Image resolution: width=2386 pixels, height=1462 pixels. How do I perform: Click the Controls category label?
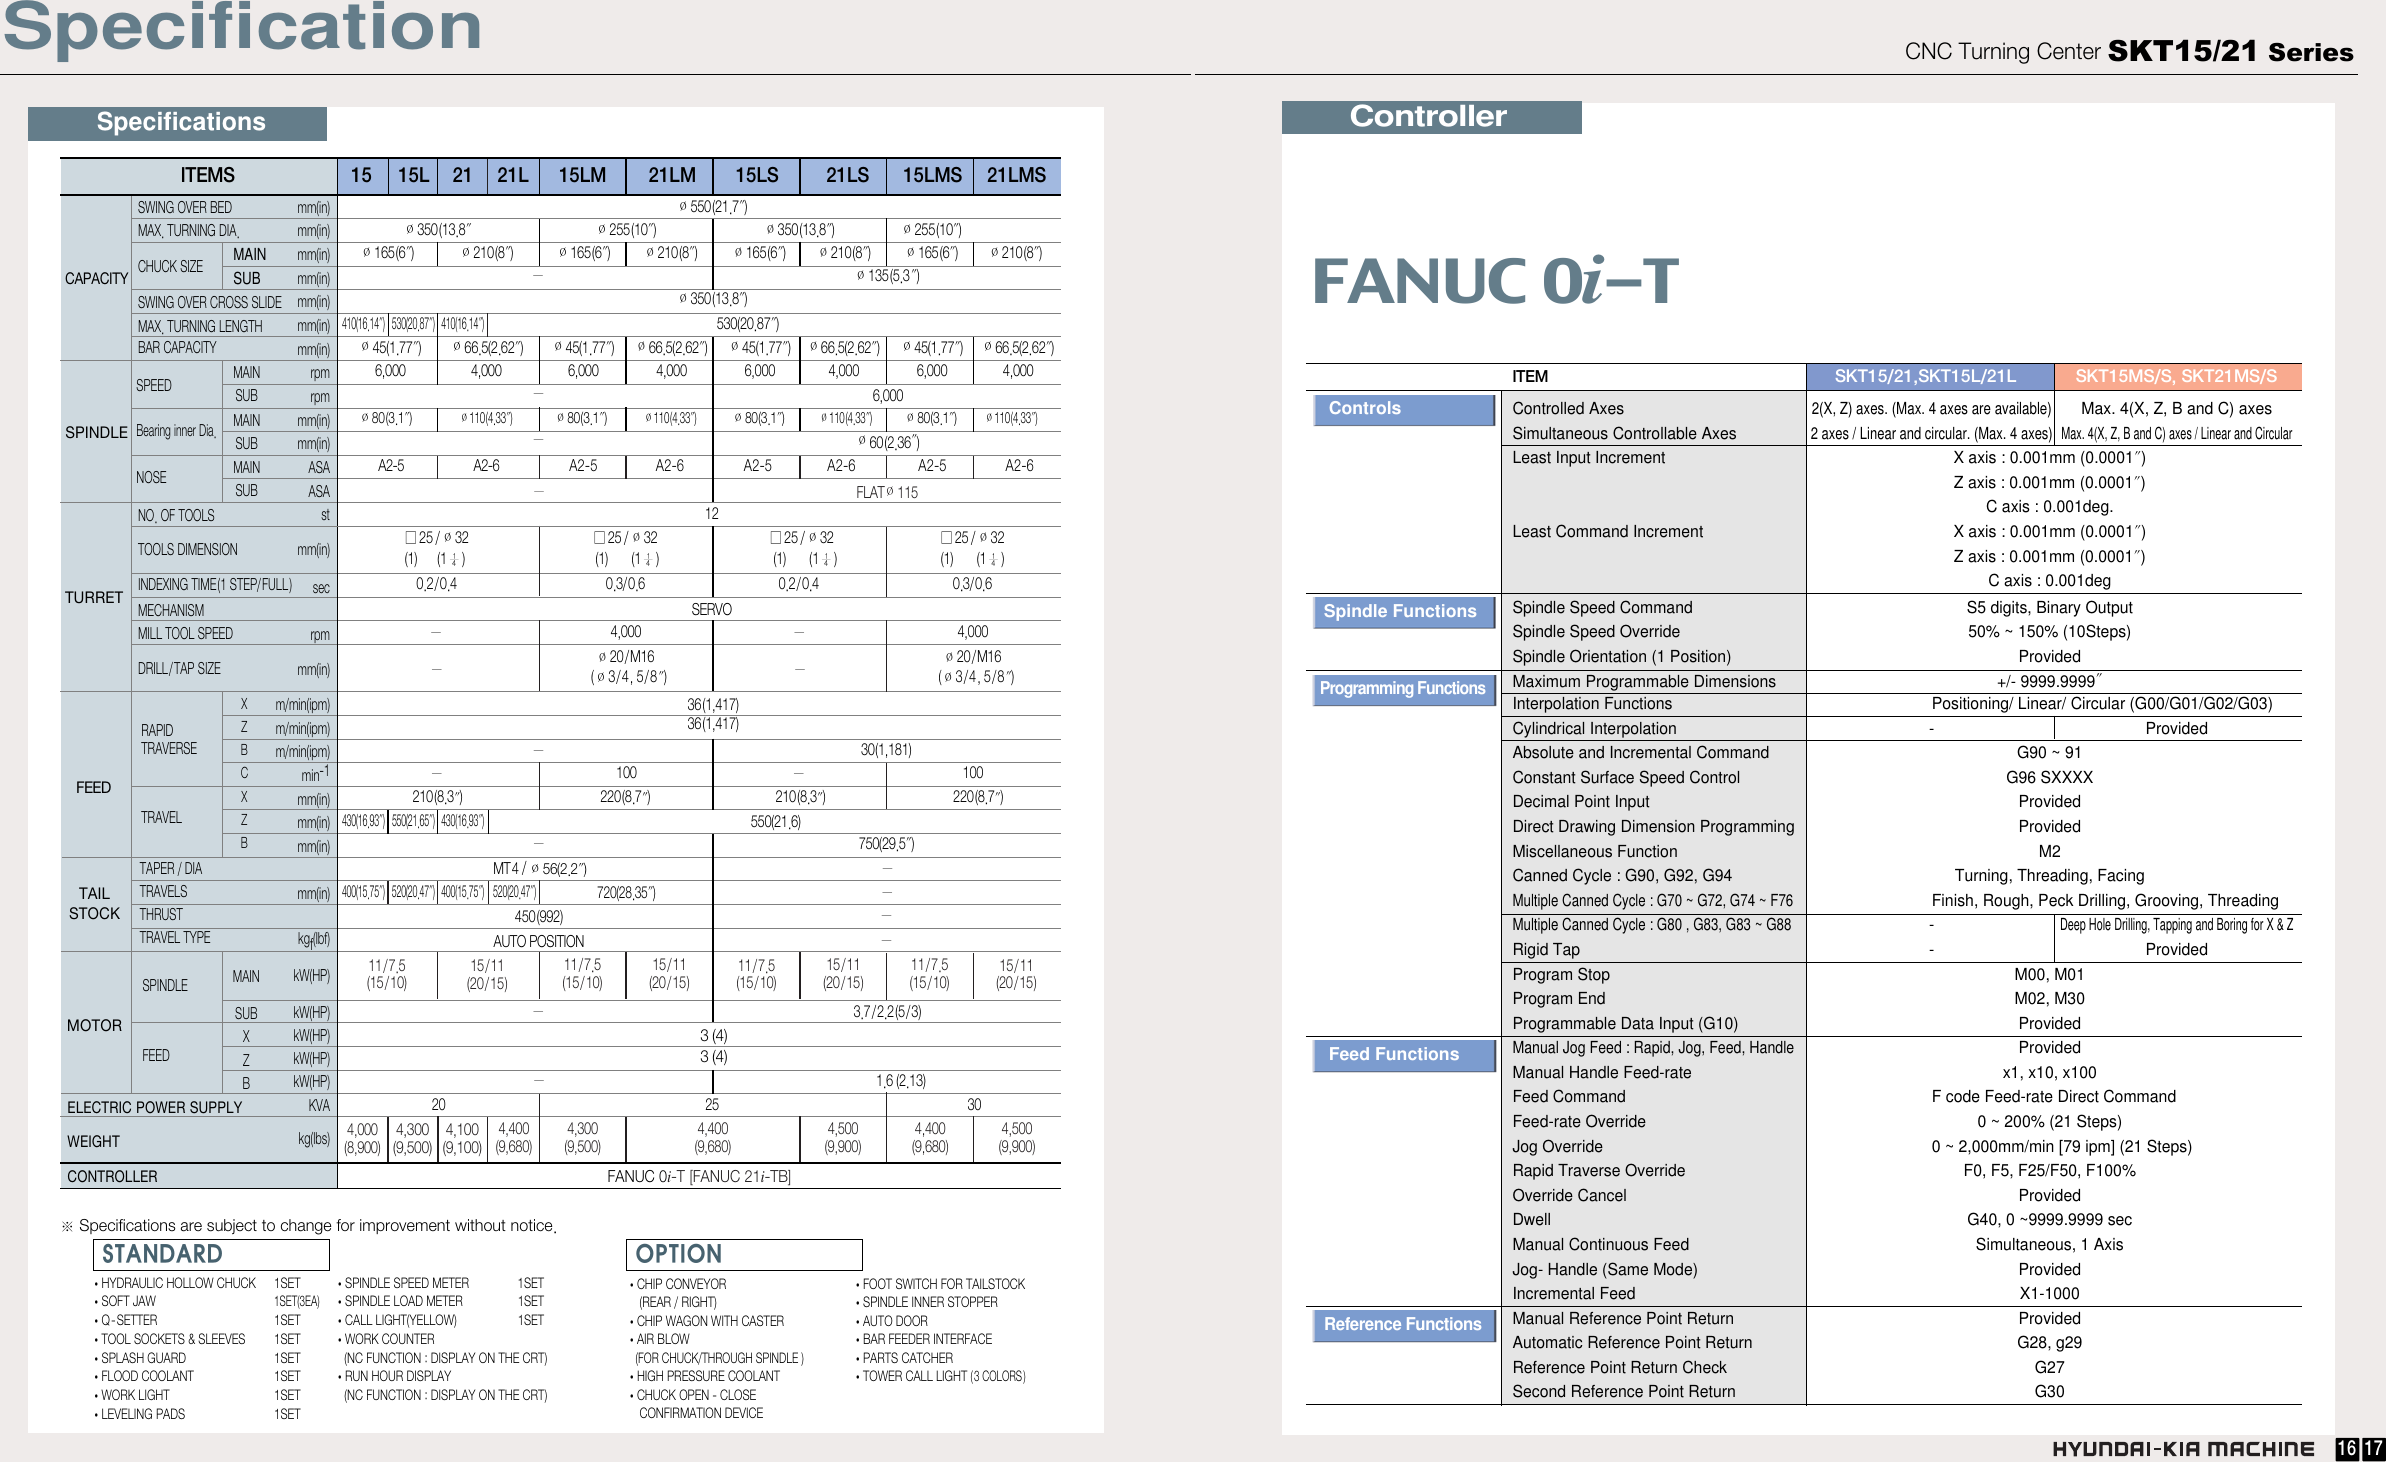pyautogui.click(x=1403, y=409)
